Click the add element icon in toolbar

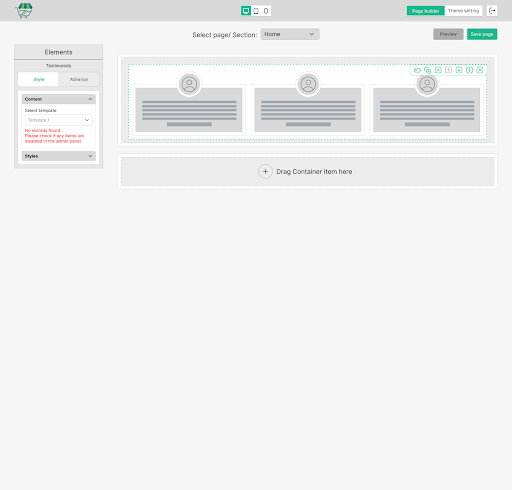tap(438, 70)
